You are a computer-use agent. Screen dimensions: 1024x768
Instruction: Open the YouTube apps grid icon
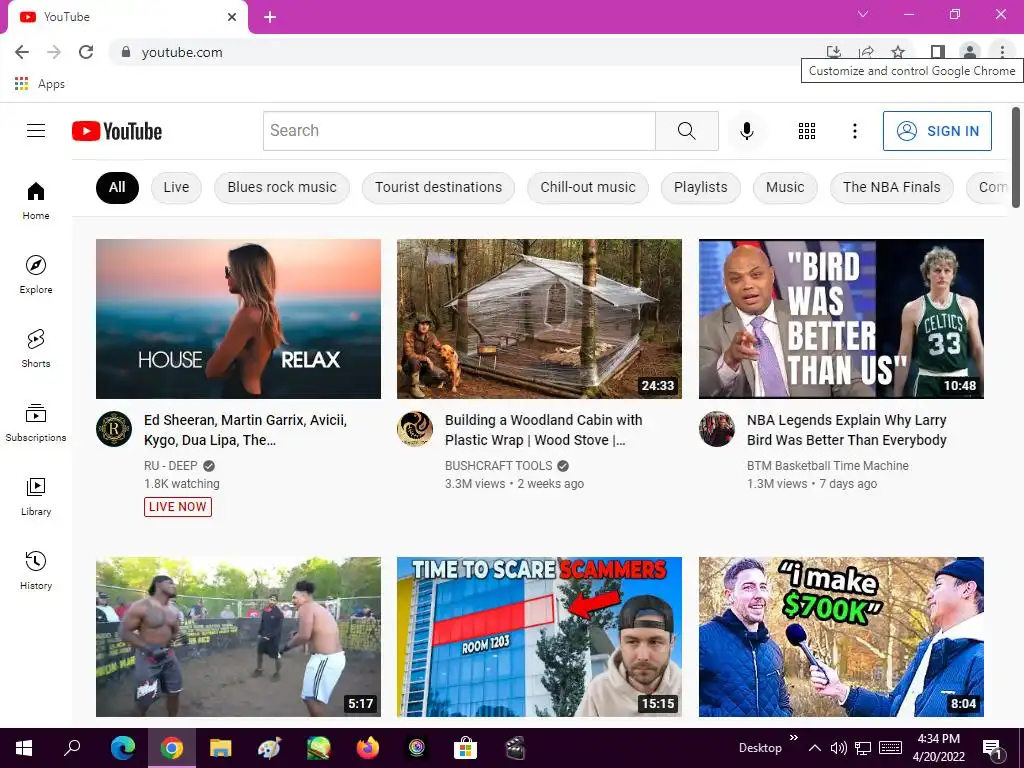point(807,131)
